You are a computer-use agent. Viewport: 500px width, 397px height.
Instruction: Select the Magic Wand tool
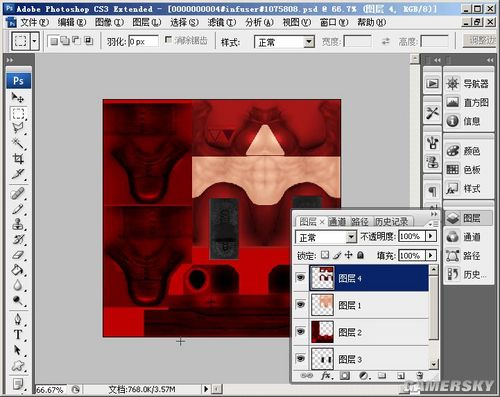click(x=18, y=143)
